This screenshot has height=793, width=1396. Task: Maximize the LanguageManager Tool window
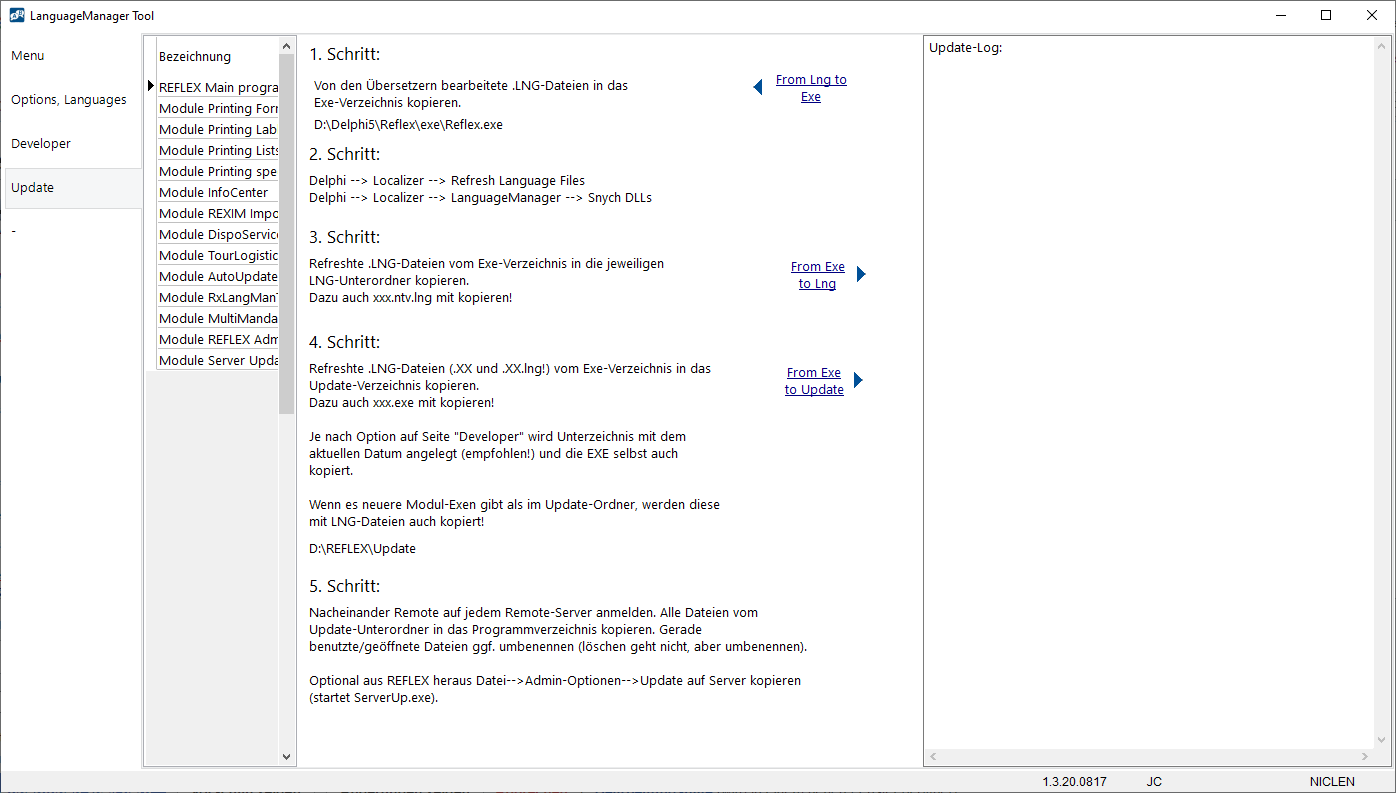coord(1326,15)
